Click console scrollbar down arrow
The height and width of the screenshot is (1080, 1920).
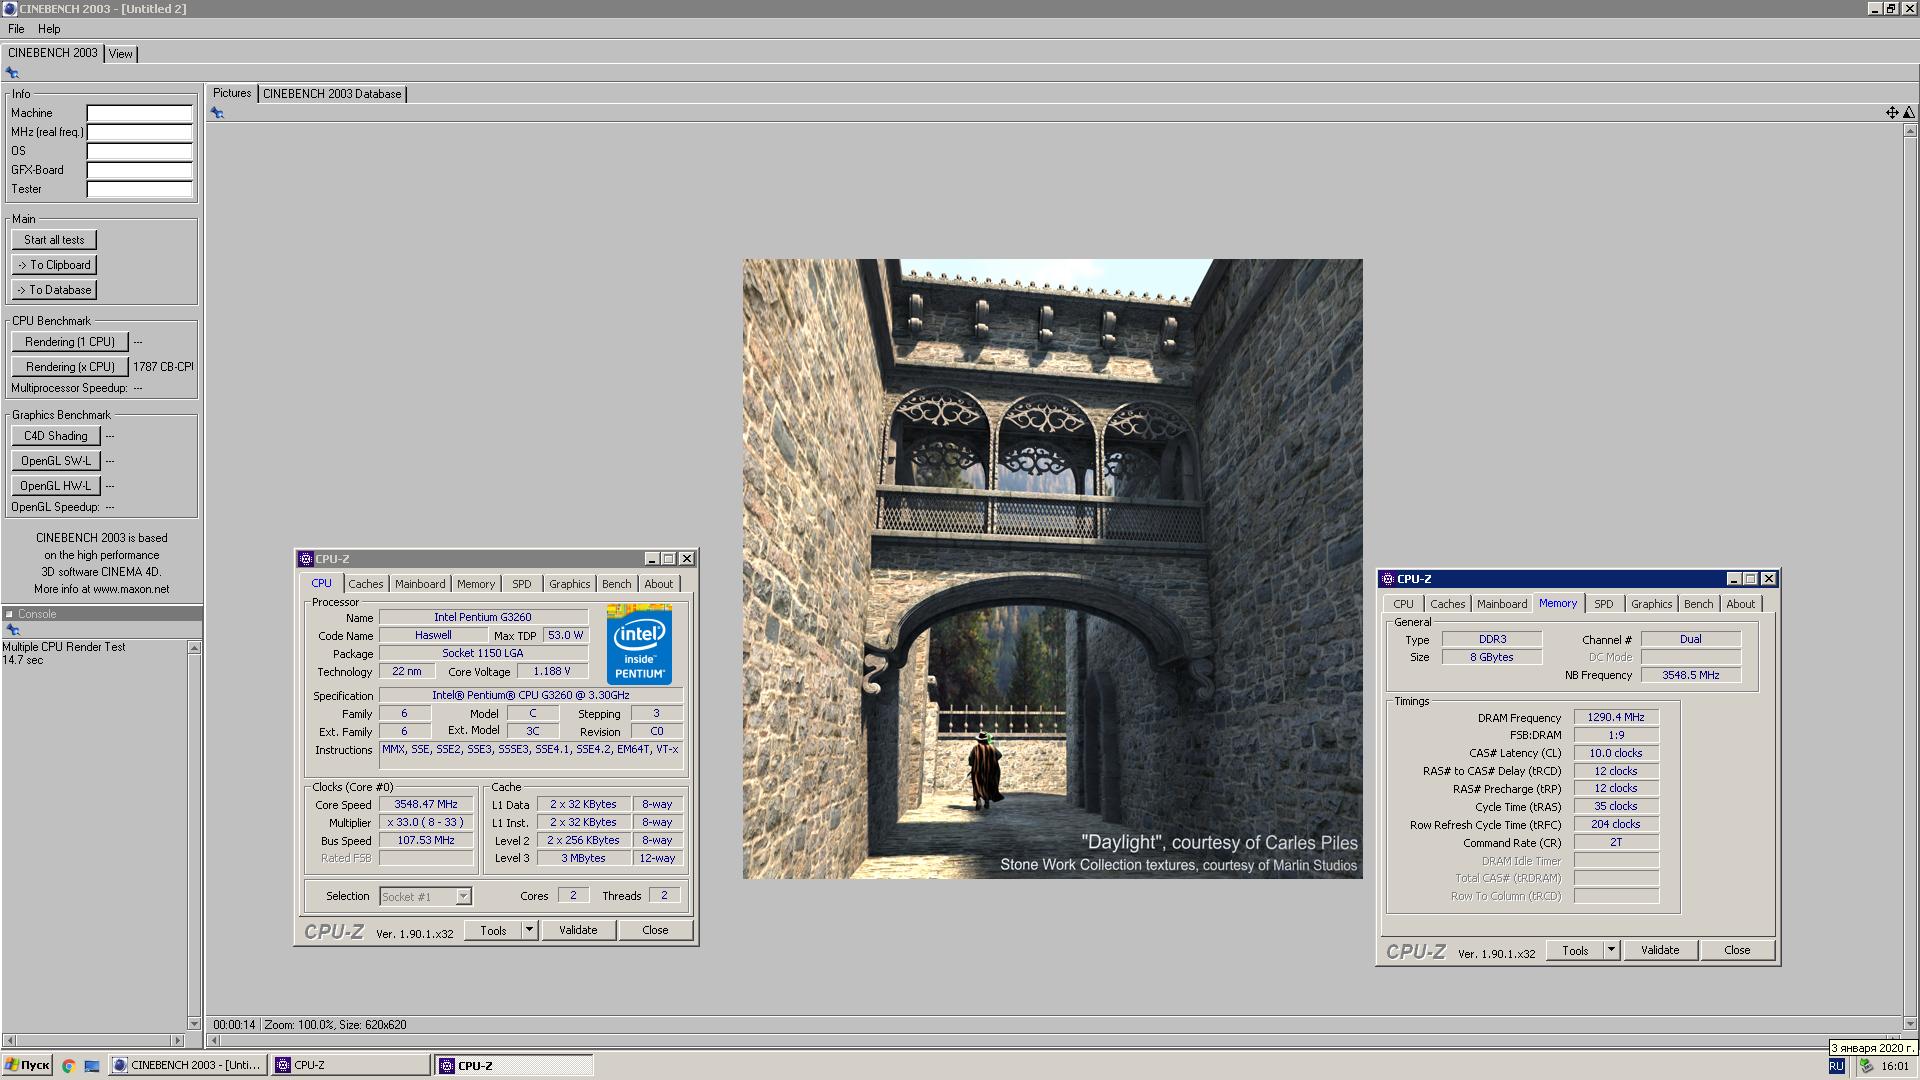point(194,1023)
